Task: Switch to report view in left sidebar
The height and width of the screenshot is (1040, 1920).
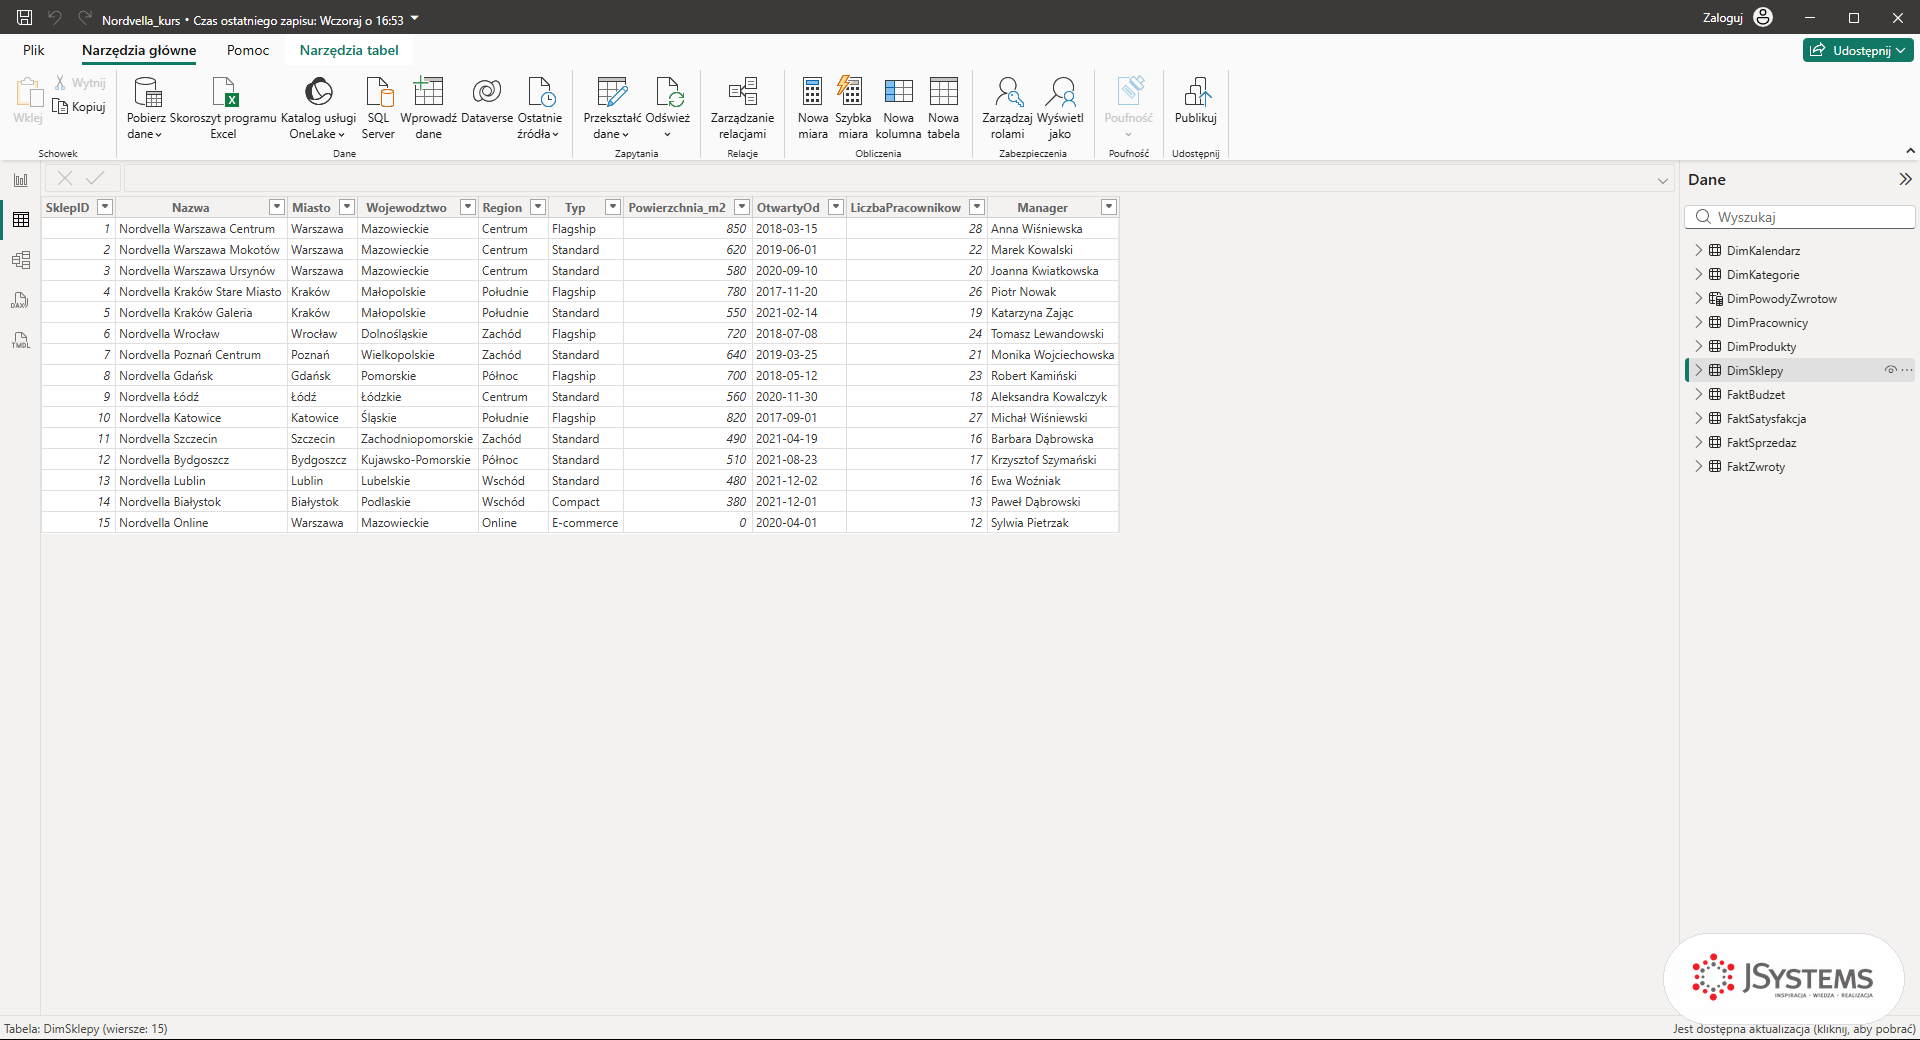Action: [21, 180]
